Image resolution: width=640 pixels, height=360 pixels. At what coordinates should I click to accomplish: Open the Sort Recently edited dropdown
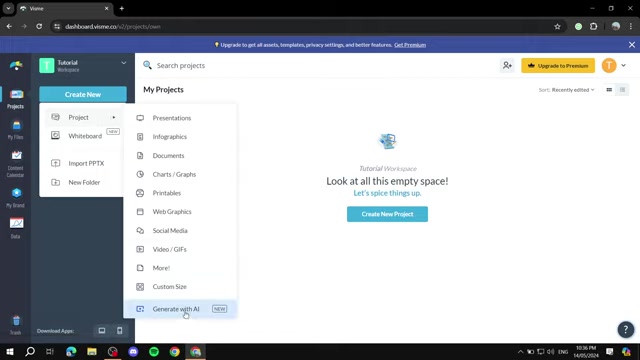coord(567,90)
